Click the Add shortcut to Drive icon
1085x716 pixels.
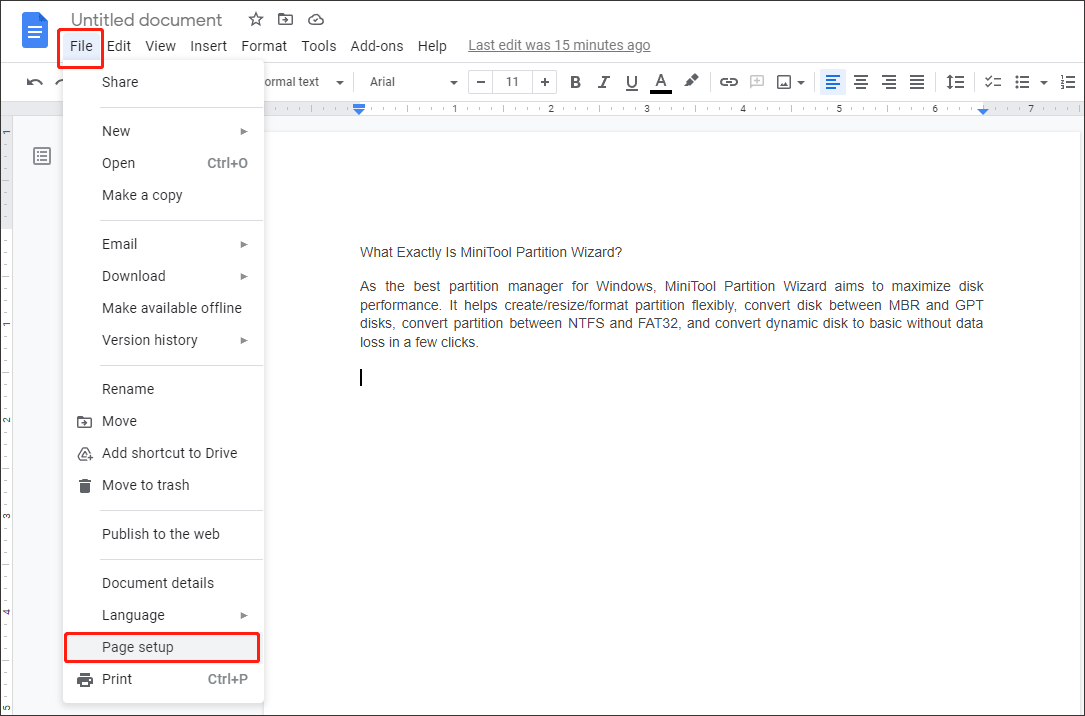point(84,454)
